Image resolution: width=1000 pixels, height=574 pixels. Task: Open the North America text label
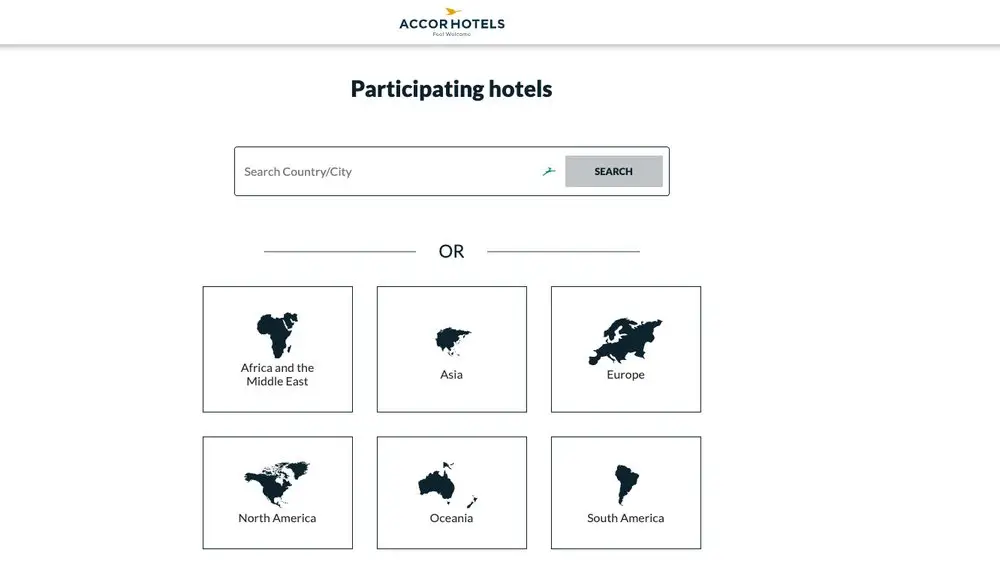(277, 518)
